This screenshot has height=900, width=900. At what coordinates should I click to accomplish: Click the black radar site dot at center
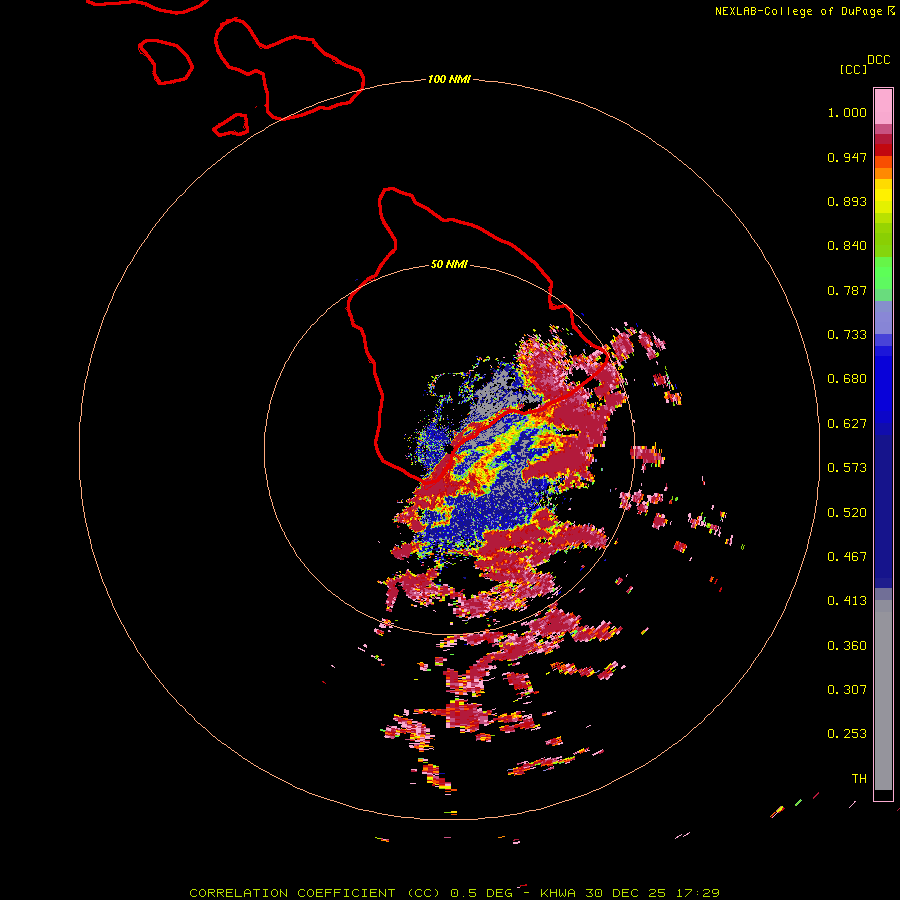click(x=448, y=448)
